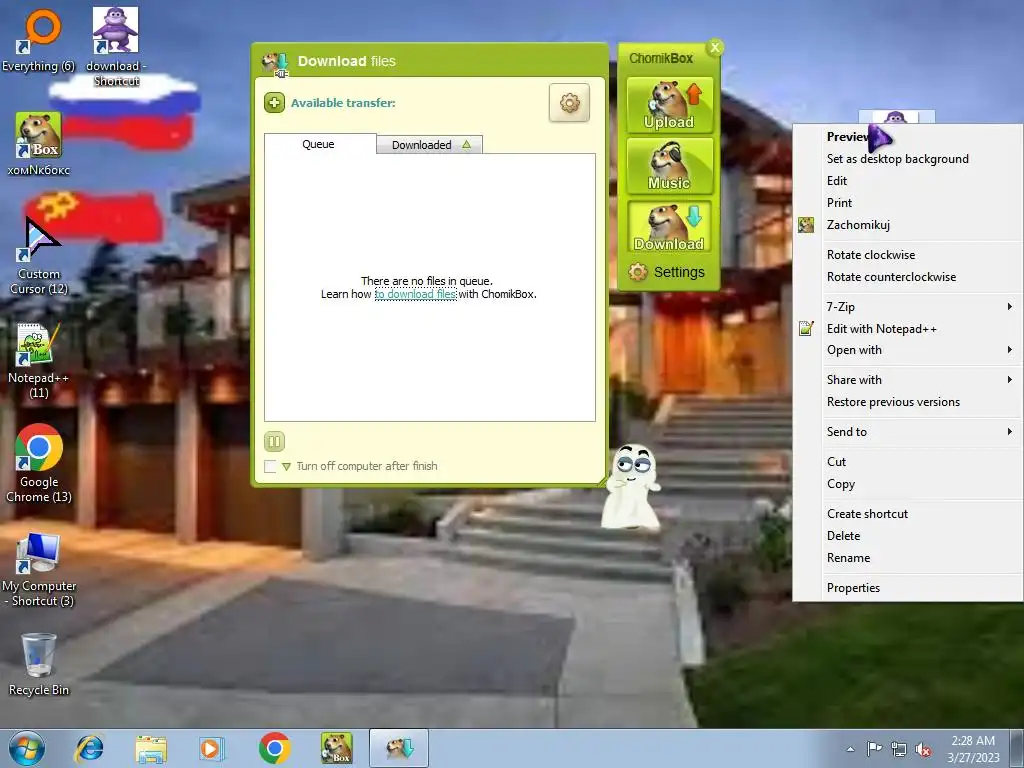Select the My Computer - Shortcut (3) icon
Image resolution: width=1024 pixels, height=768 pixels.
point(39,569)
